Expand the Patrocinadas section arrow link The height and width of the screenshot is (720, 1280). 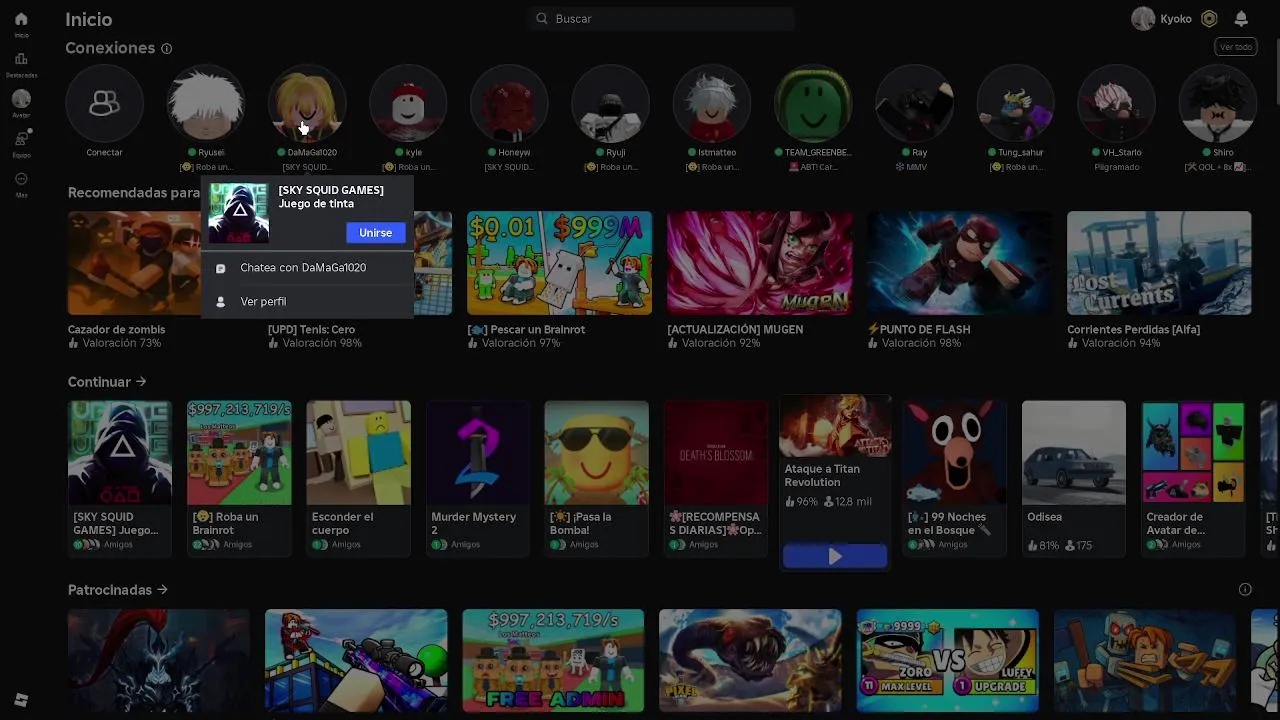click(118, 590)
